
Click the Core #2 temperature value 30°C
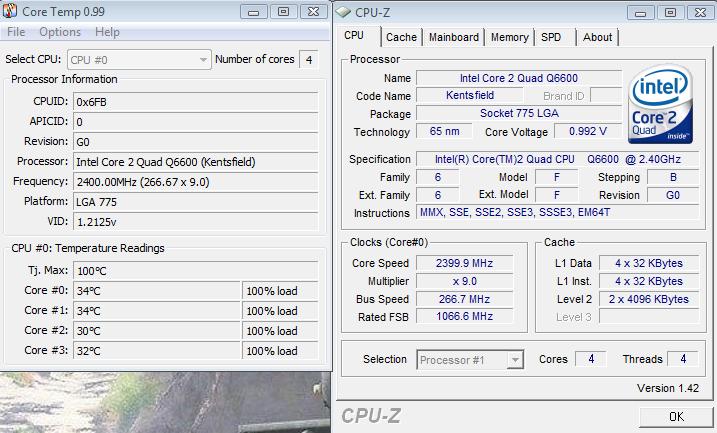click(157, 331)
